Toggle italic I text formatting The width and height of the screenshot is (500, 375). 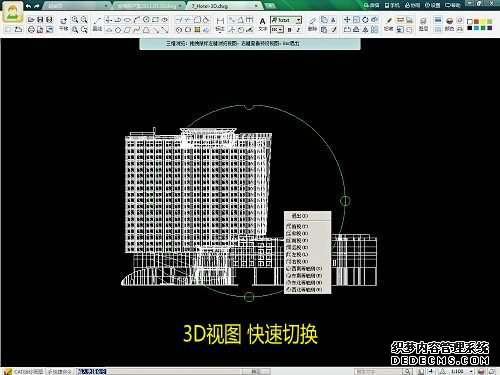point(298,30)
